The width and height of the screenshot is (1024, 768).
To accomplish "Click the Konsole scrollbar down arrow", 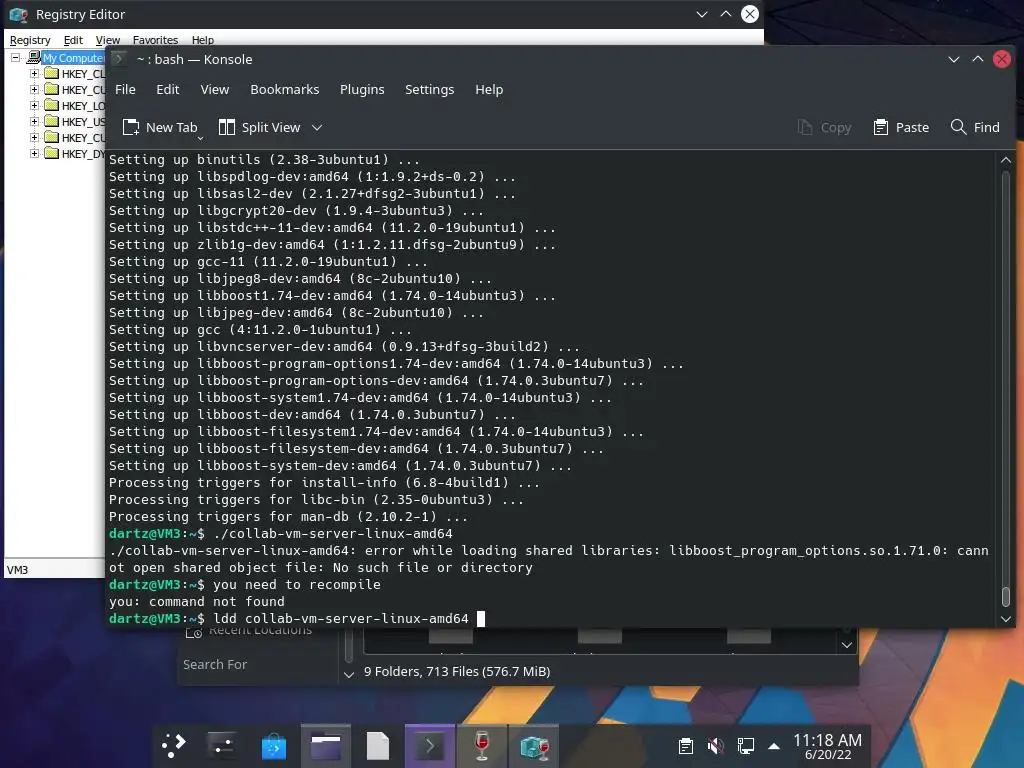I will (1006, 619).
